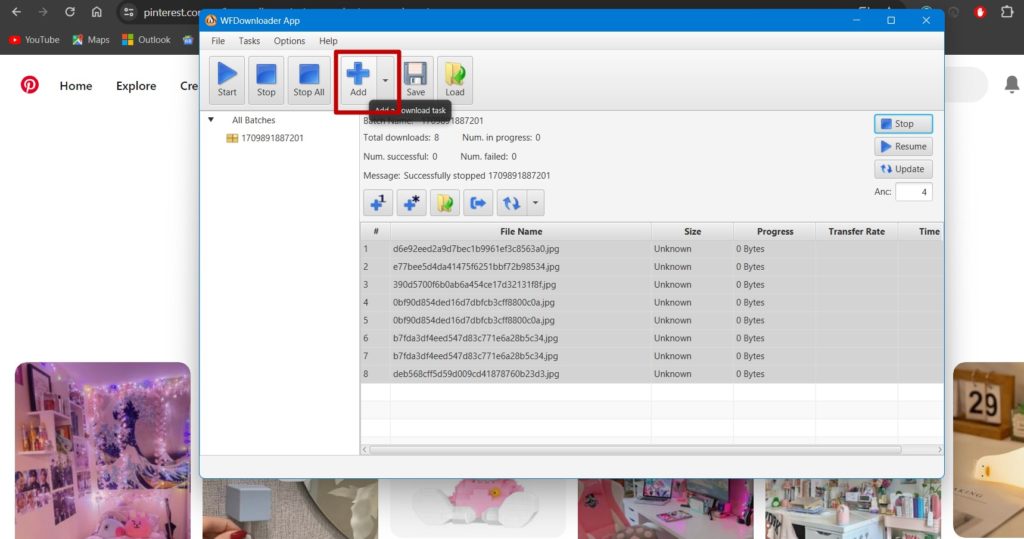This screenshot has height=539, width=1024.
Task: Click the Transfer Rate column header
Action: point(856,231)
